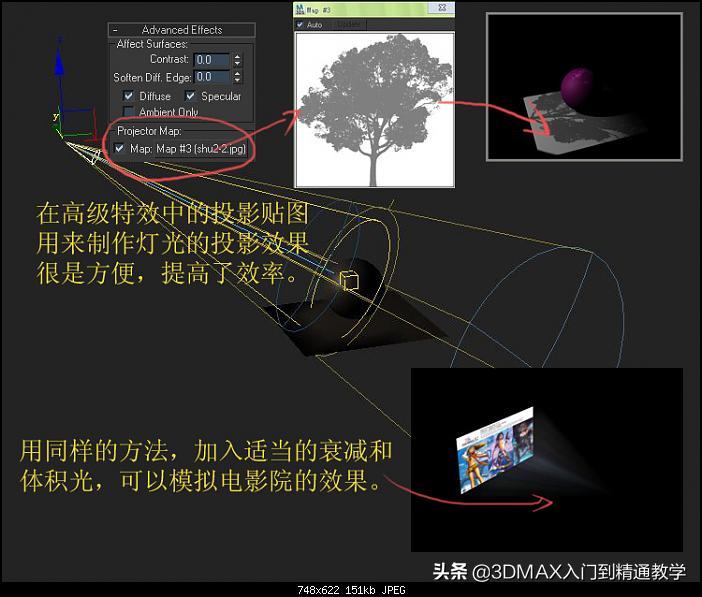Toggle the Diffuse checkbox
This screenshot has width=702, height=597.
coord(128,96)
